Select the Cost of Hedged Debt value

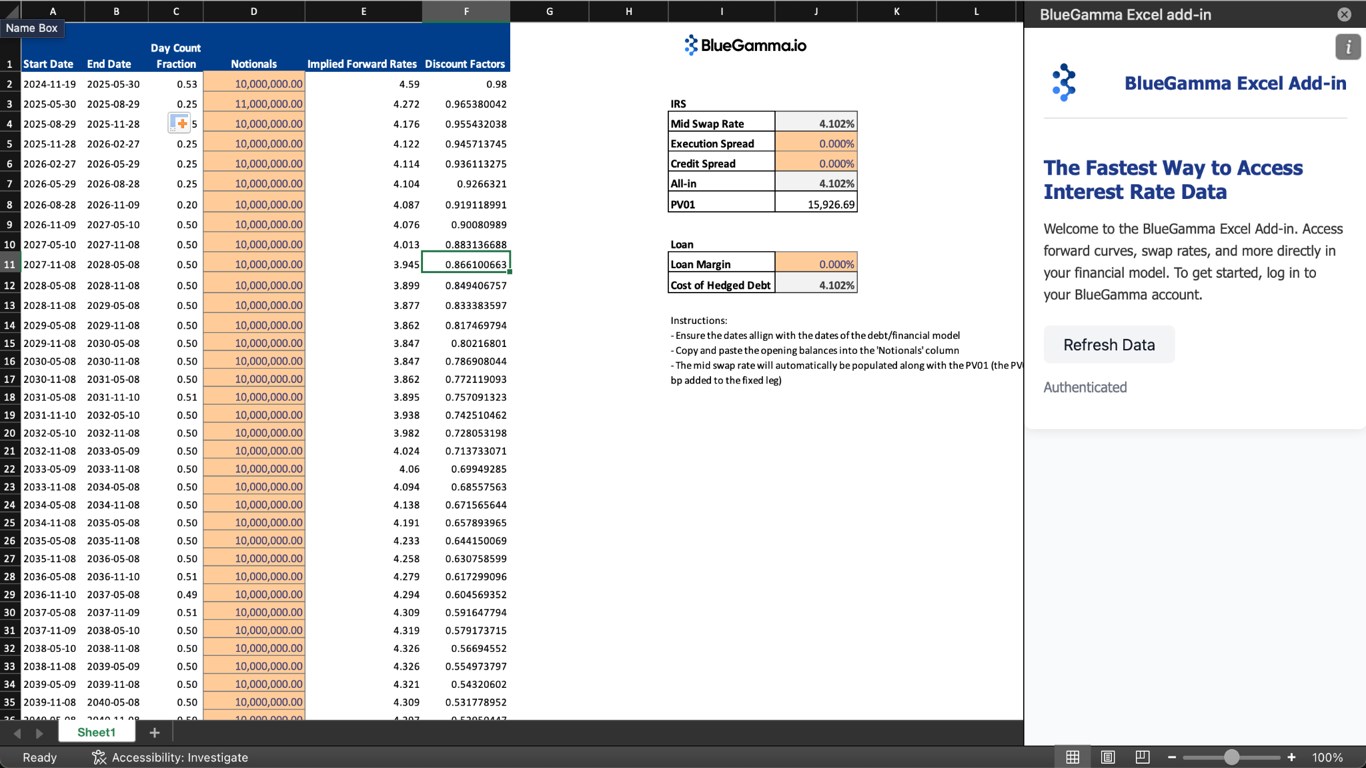click(x=816, y=285)
